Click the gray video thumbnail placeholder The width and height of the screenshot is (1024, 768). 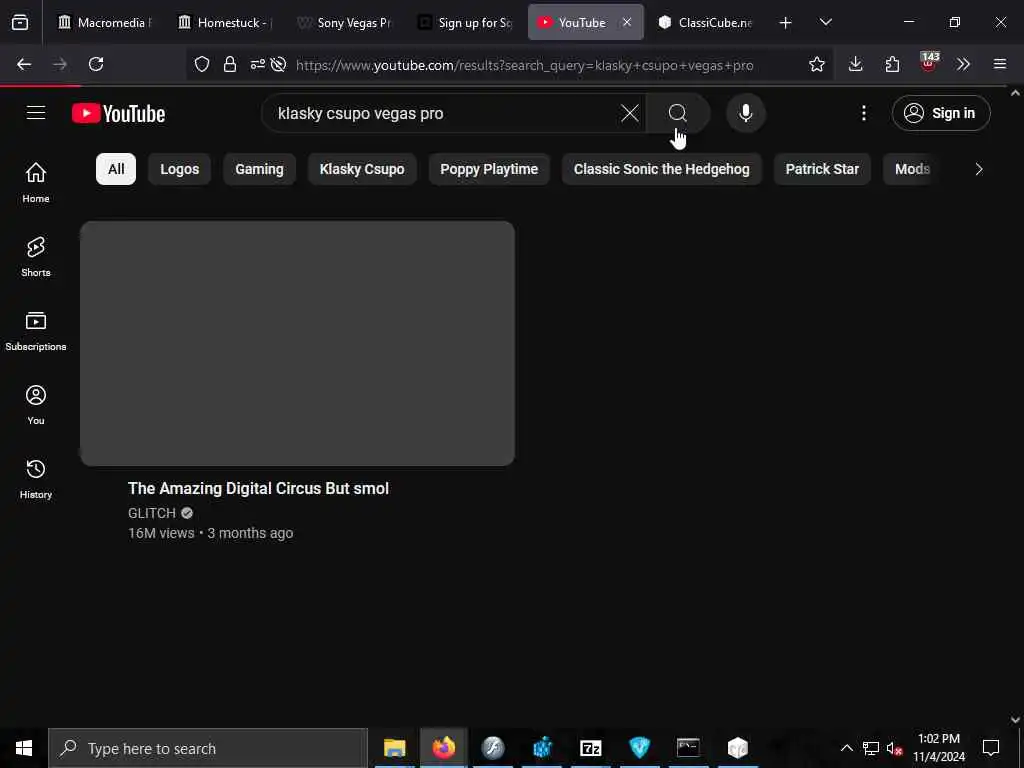(297, 344)
